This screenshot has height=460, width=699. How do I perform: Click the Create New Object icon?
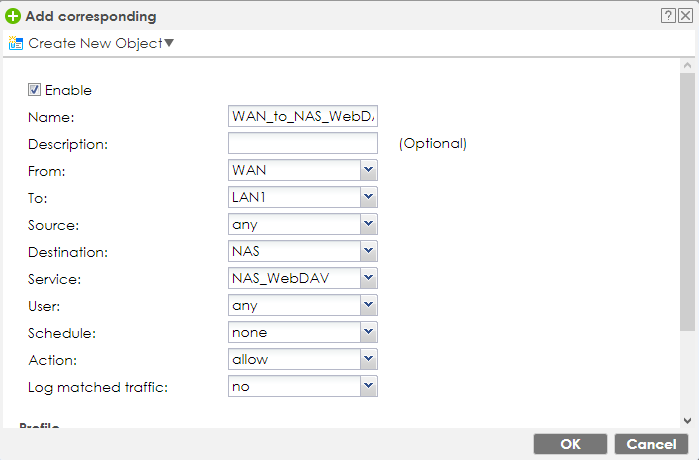pos(15,44)
